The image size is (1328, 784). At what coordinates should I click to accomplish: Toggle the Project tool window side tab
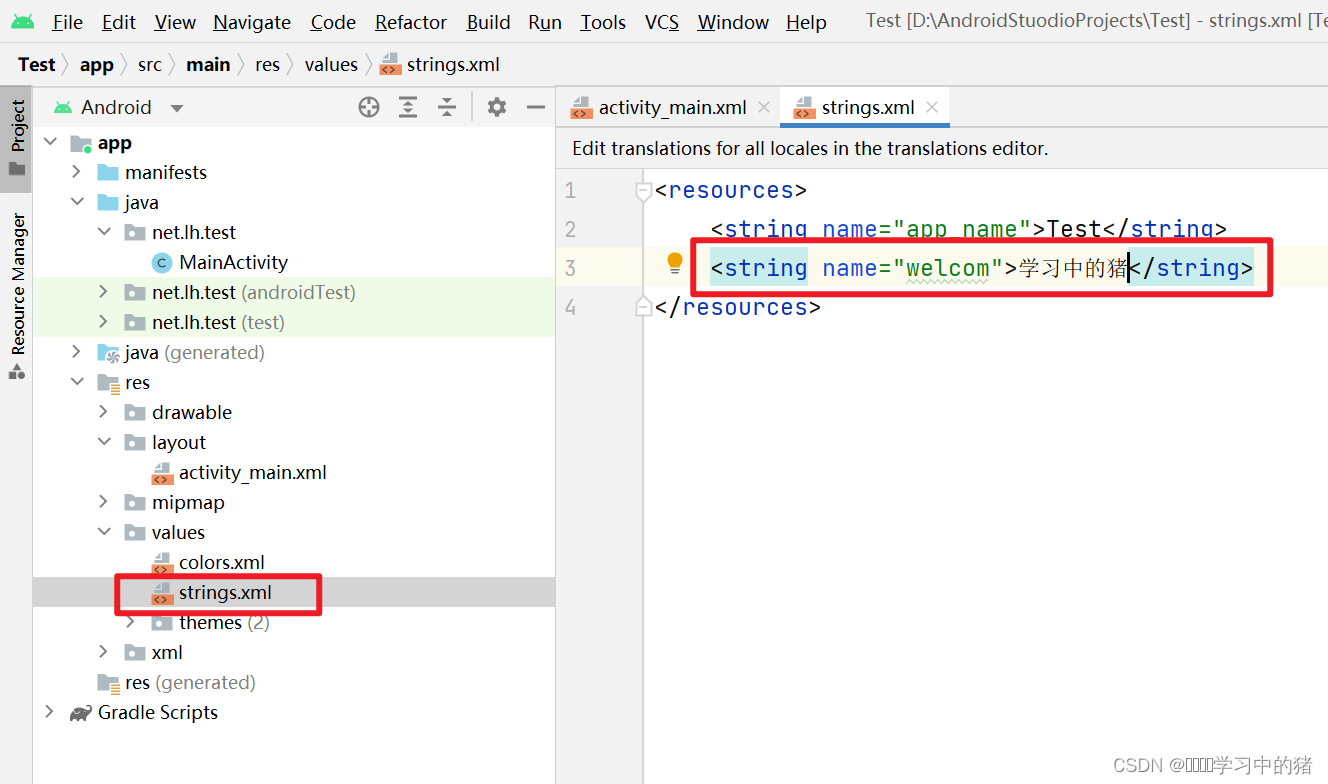click(x=17, y=138)
